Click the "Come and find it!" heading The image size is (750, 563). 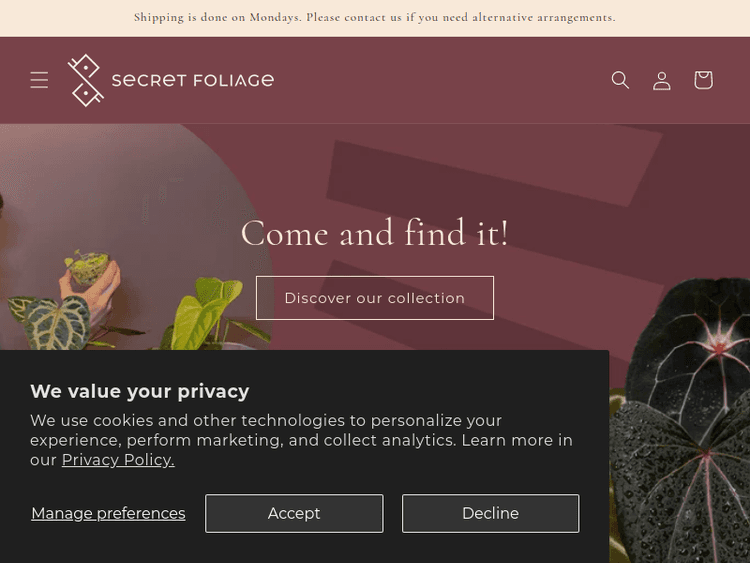(x=375, y=233)
